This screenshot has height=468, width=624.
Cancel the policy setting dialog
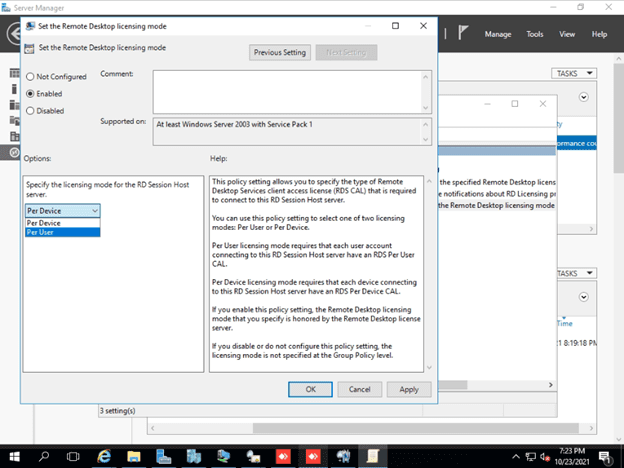click(359, 389)
